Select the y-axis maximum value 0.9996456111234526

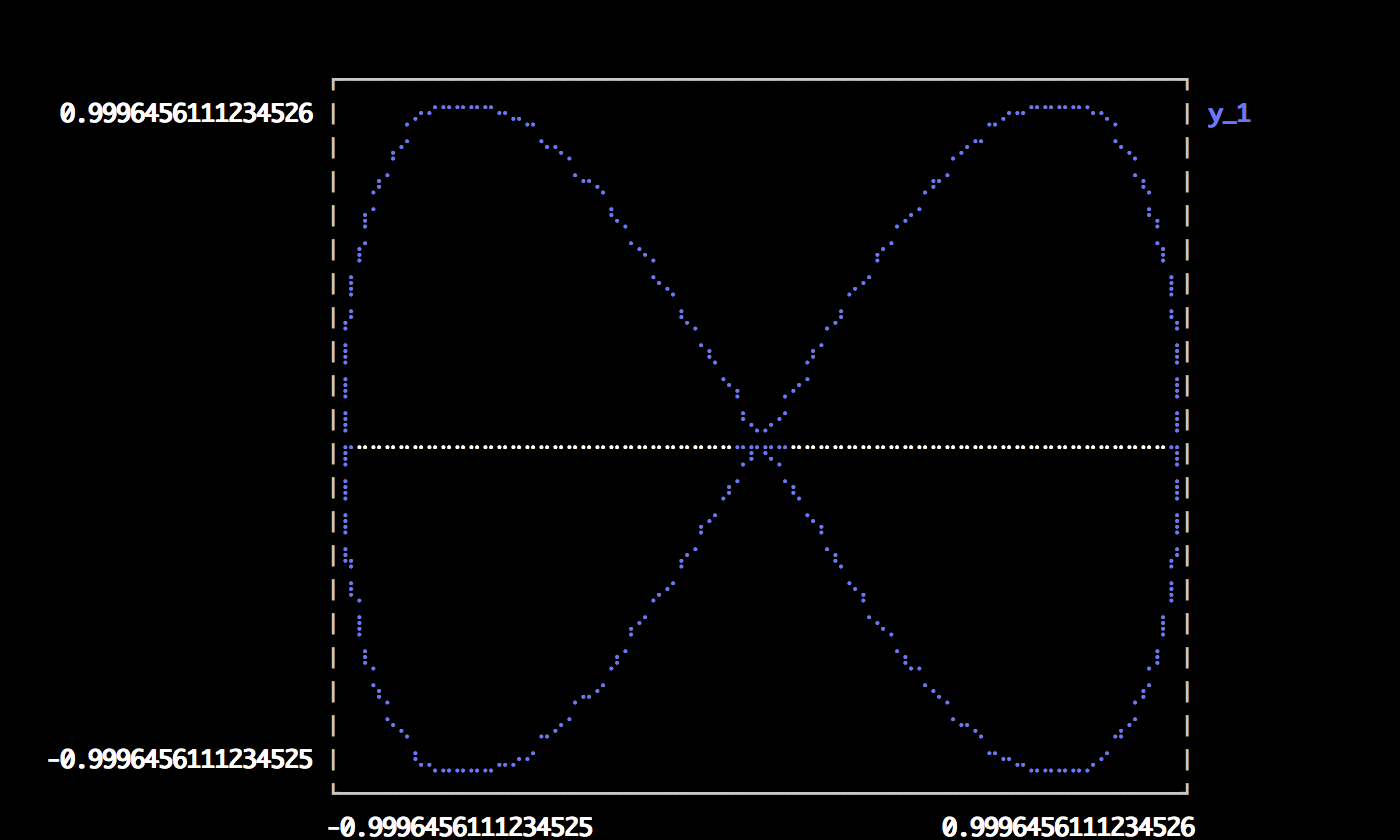click(x=186, y=114)
